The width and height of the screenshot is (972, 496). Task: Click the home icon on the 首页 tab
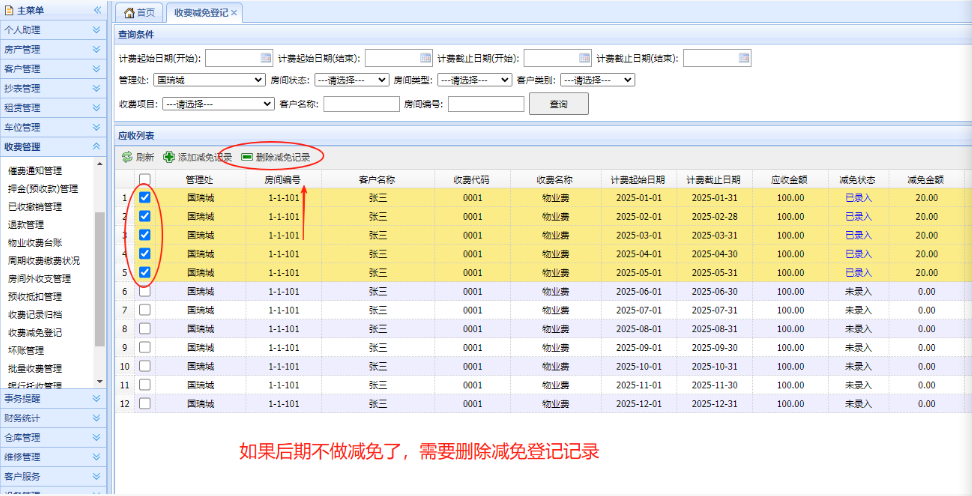(129, 12)
